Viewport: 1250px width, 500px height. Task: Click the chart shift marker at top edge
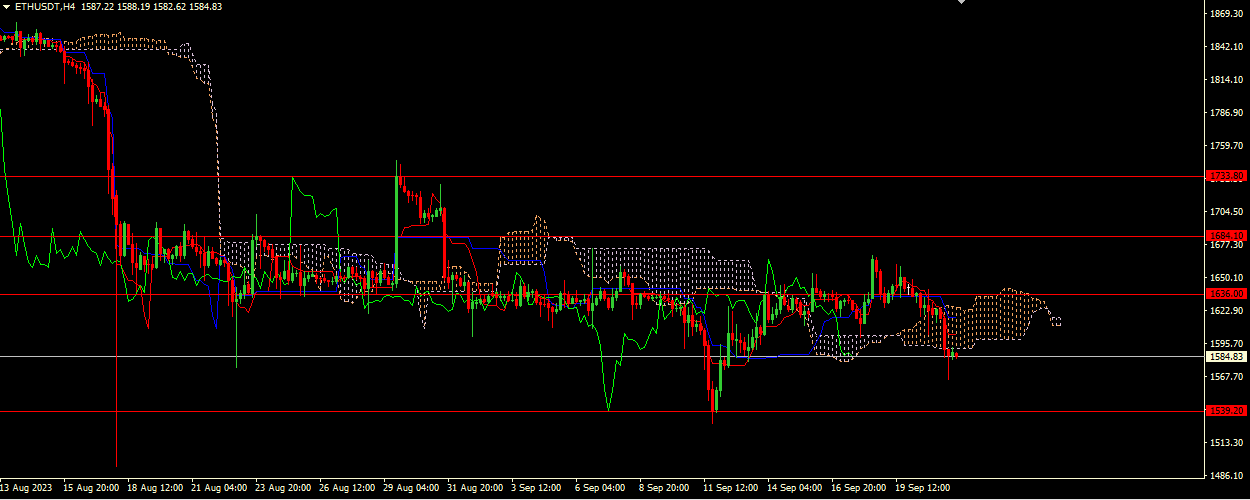click(x=962, y=3)
